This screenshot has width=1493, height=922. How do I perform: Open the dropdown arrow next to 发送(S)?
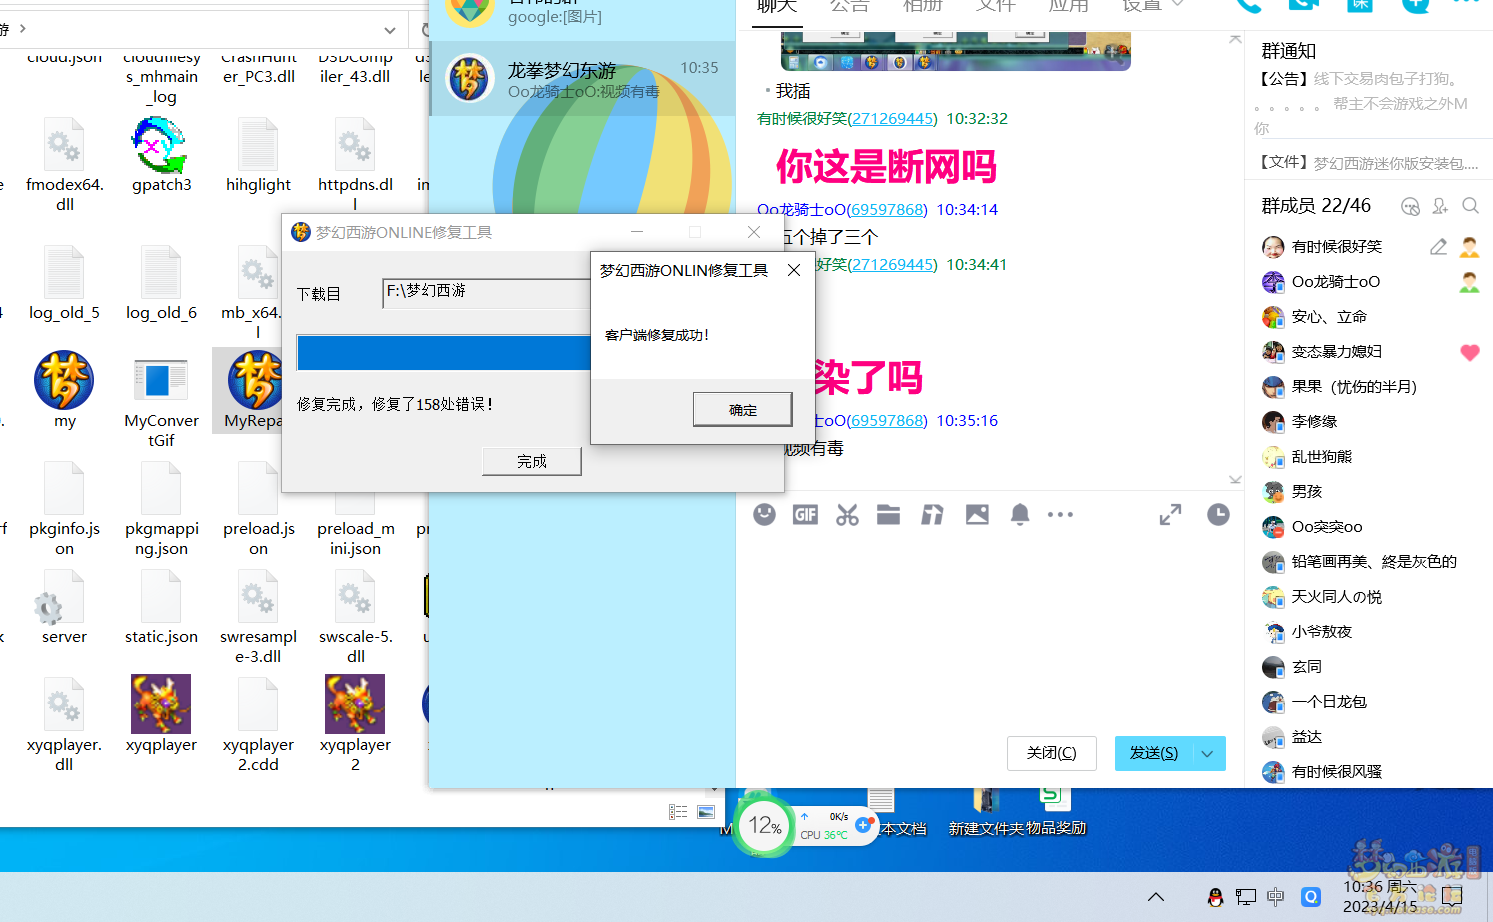click(x=1207, y=753)
